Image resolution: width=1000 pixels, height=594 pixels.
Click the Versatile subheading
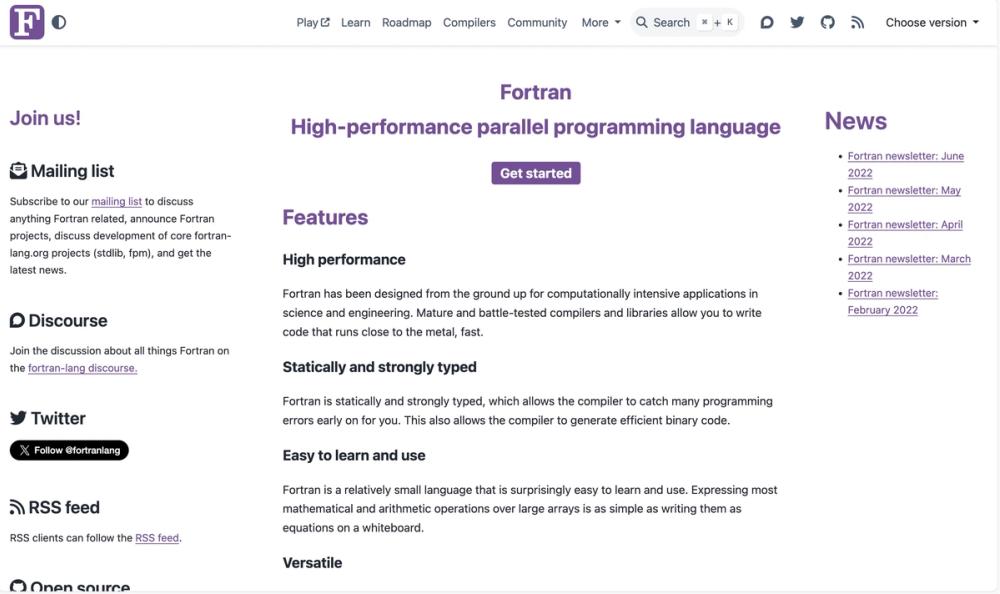coord(312,563)
